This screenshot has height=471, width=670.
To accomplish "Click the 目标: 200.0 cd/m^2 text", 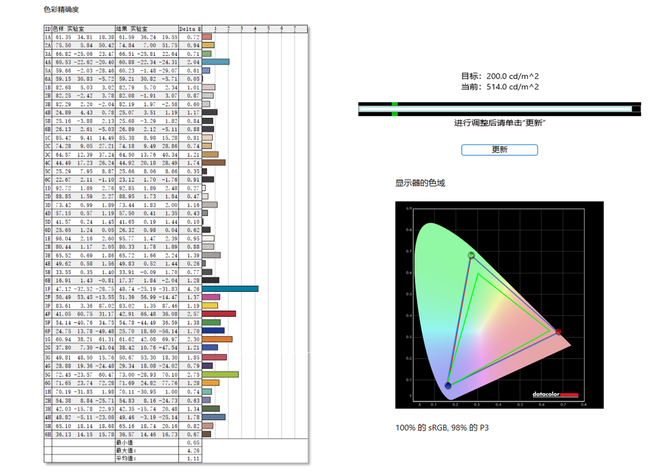I will point(500,76).
